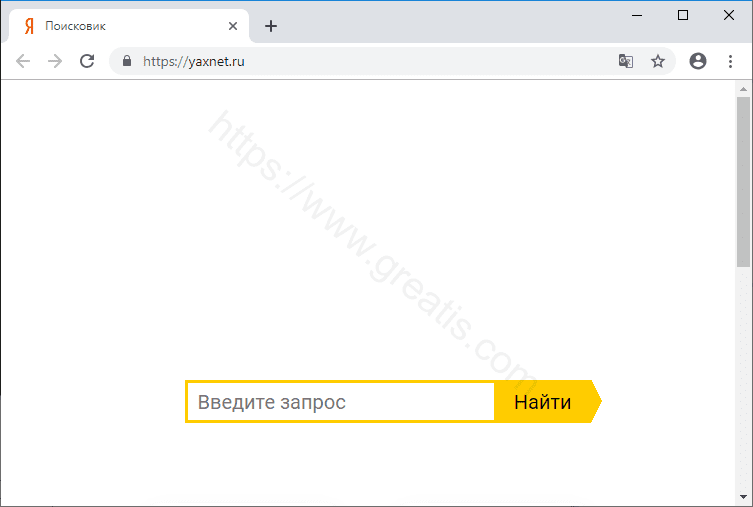Close the browser window
The image size is (753, 507).
(x=729, y=14)
